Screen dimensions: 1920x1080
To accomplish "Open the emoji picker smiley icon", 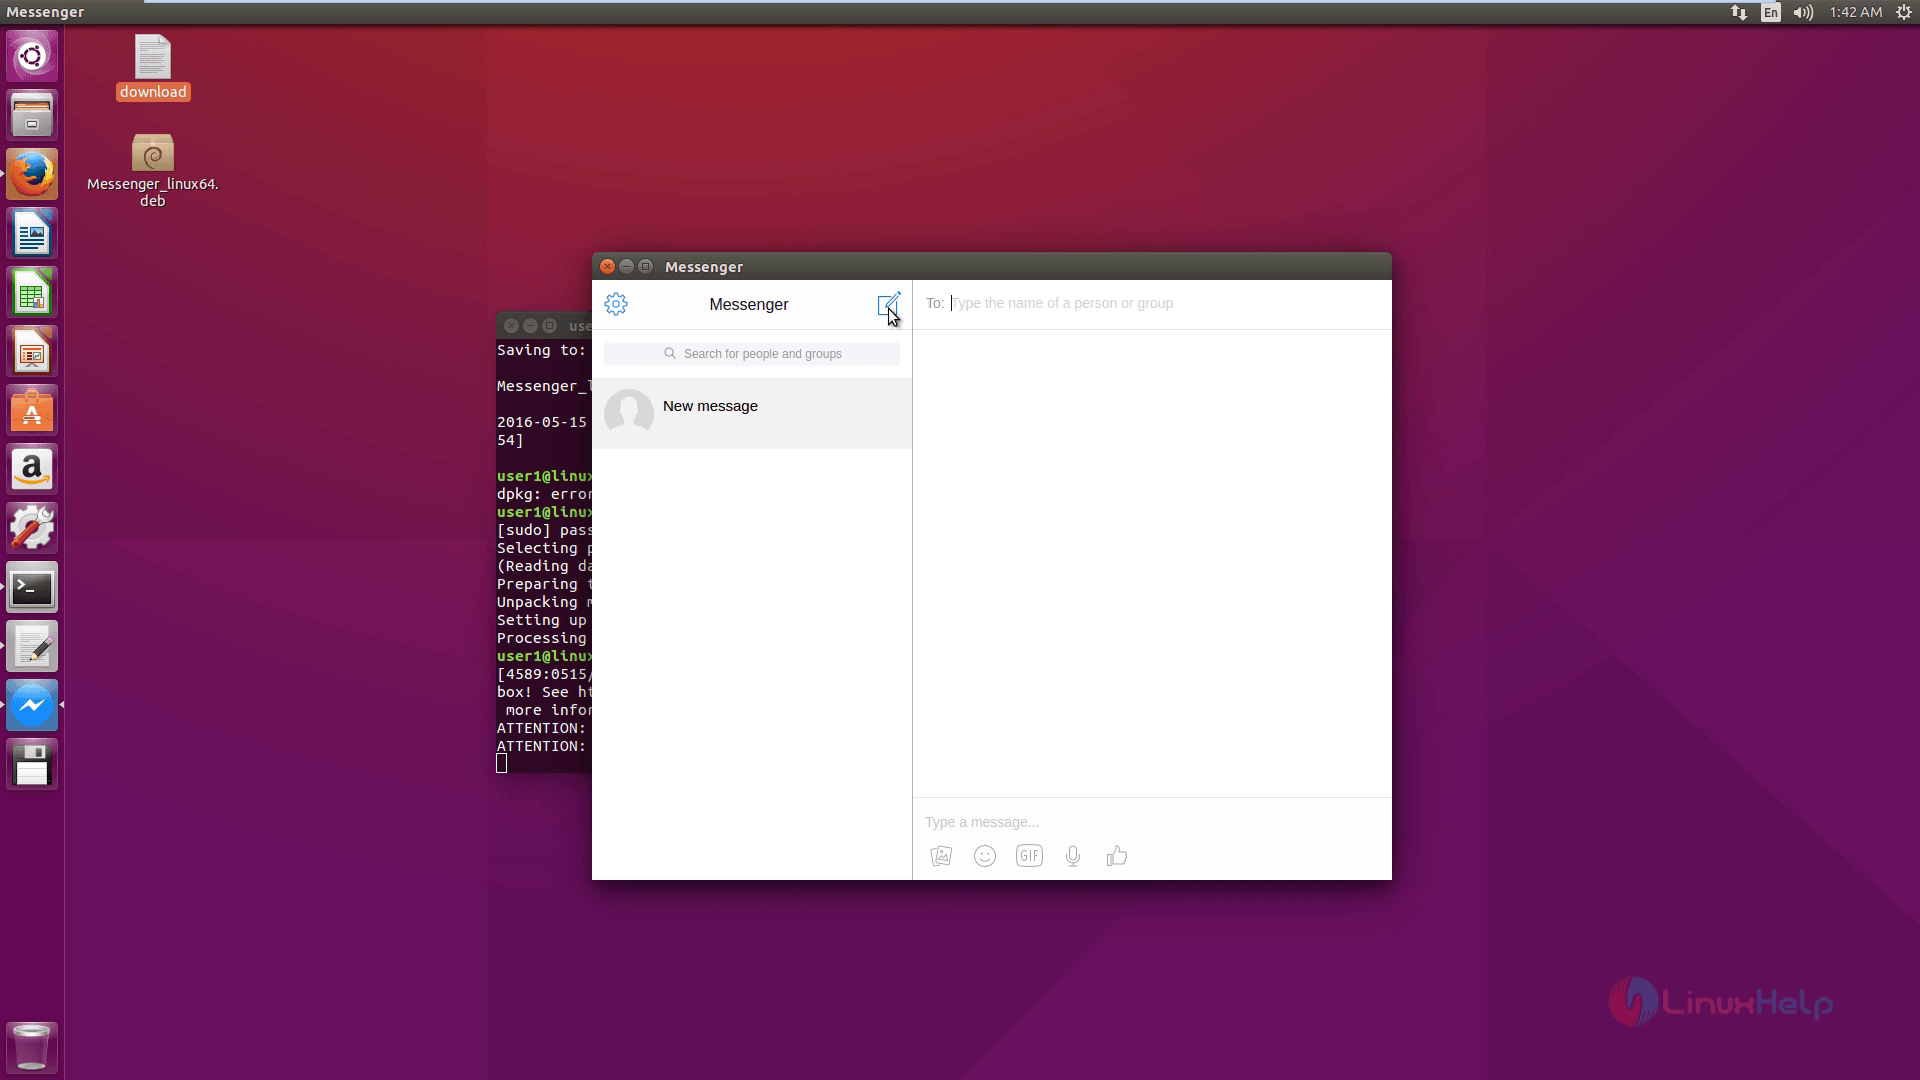I will click(985, 856).
